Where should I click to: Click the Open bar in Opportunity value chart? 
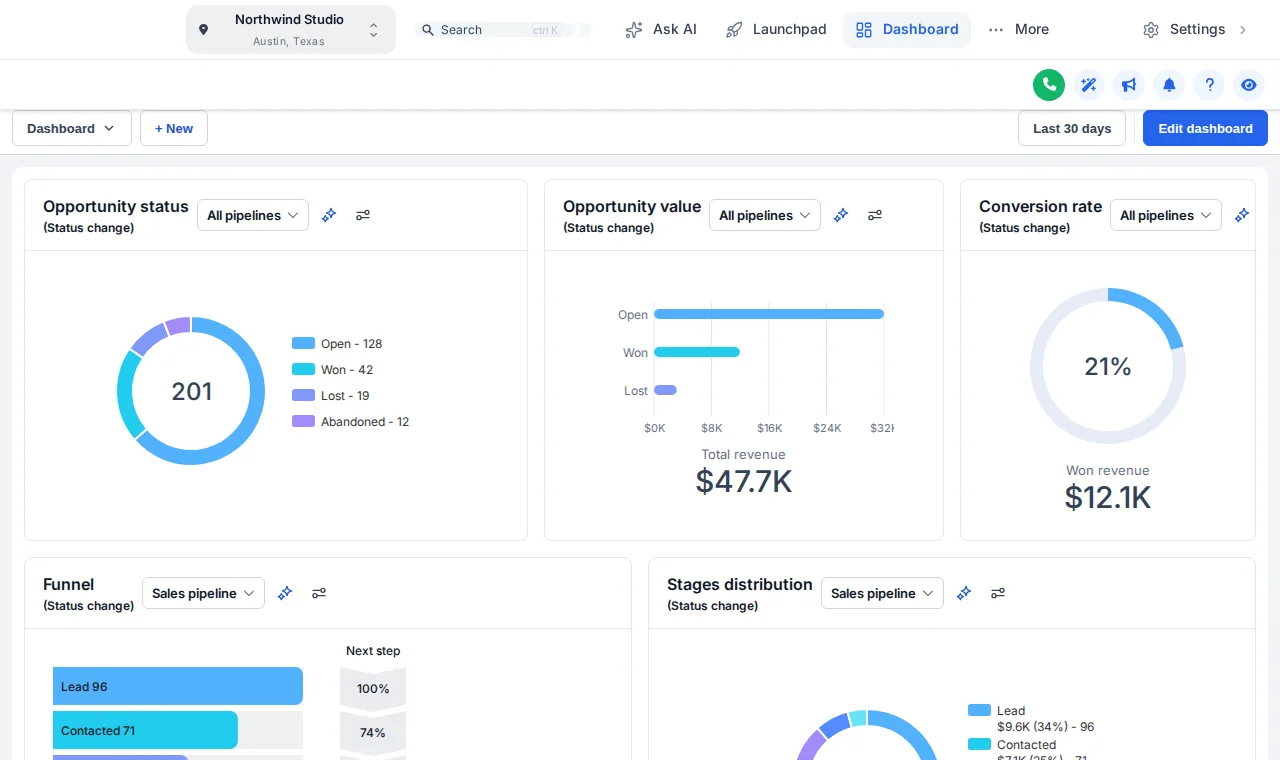point(769,314)
